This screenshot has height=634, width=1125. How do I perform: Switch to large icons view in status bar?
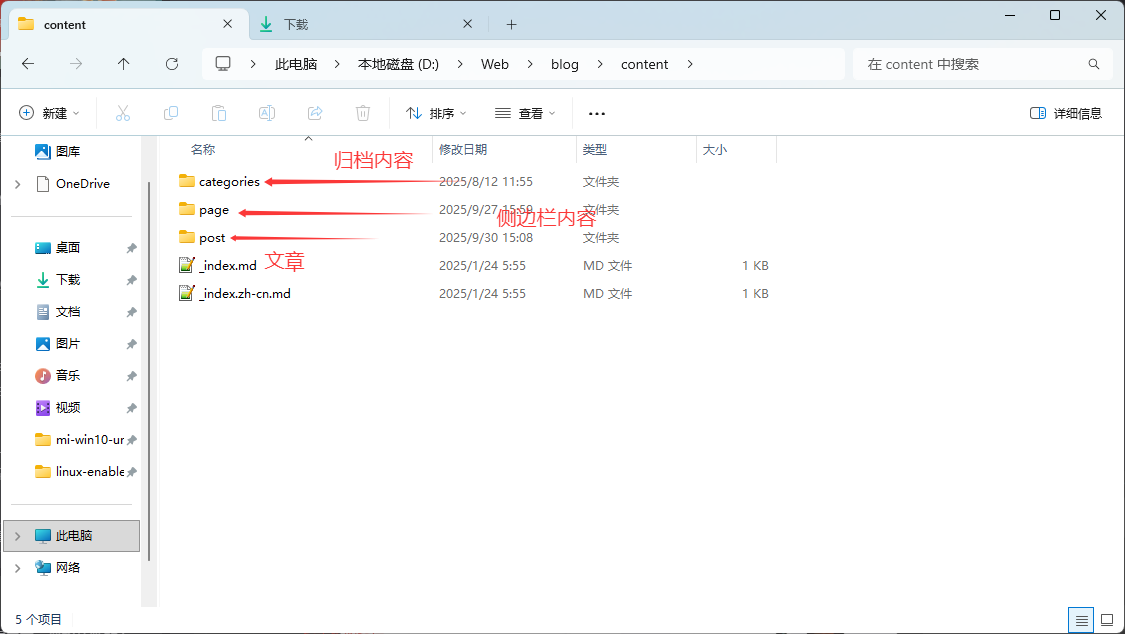1106,620
